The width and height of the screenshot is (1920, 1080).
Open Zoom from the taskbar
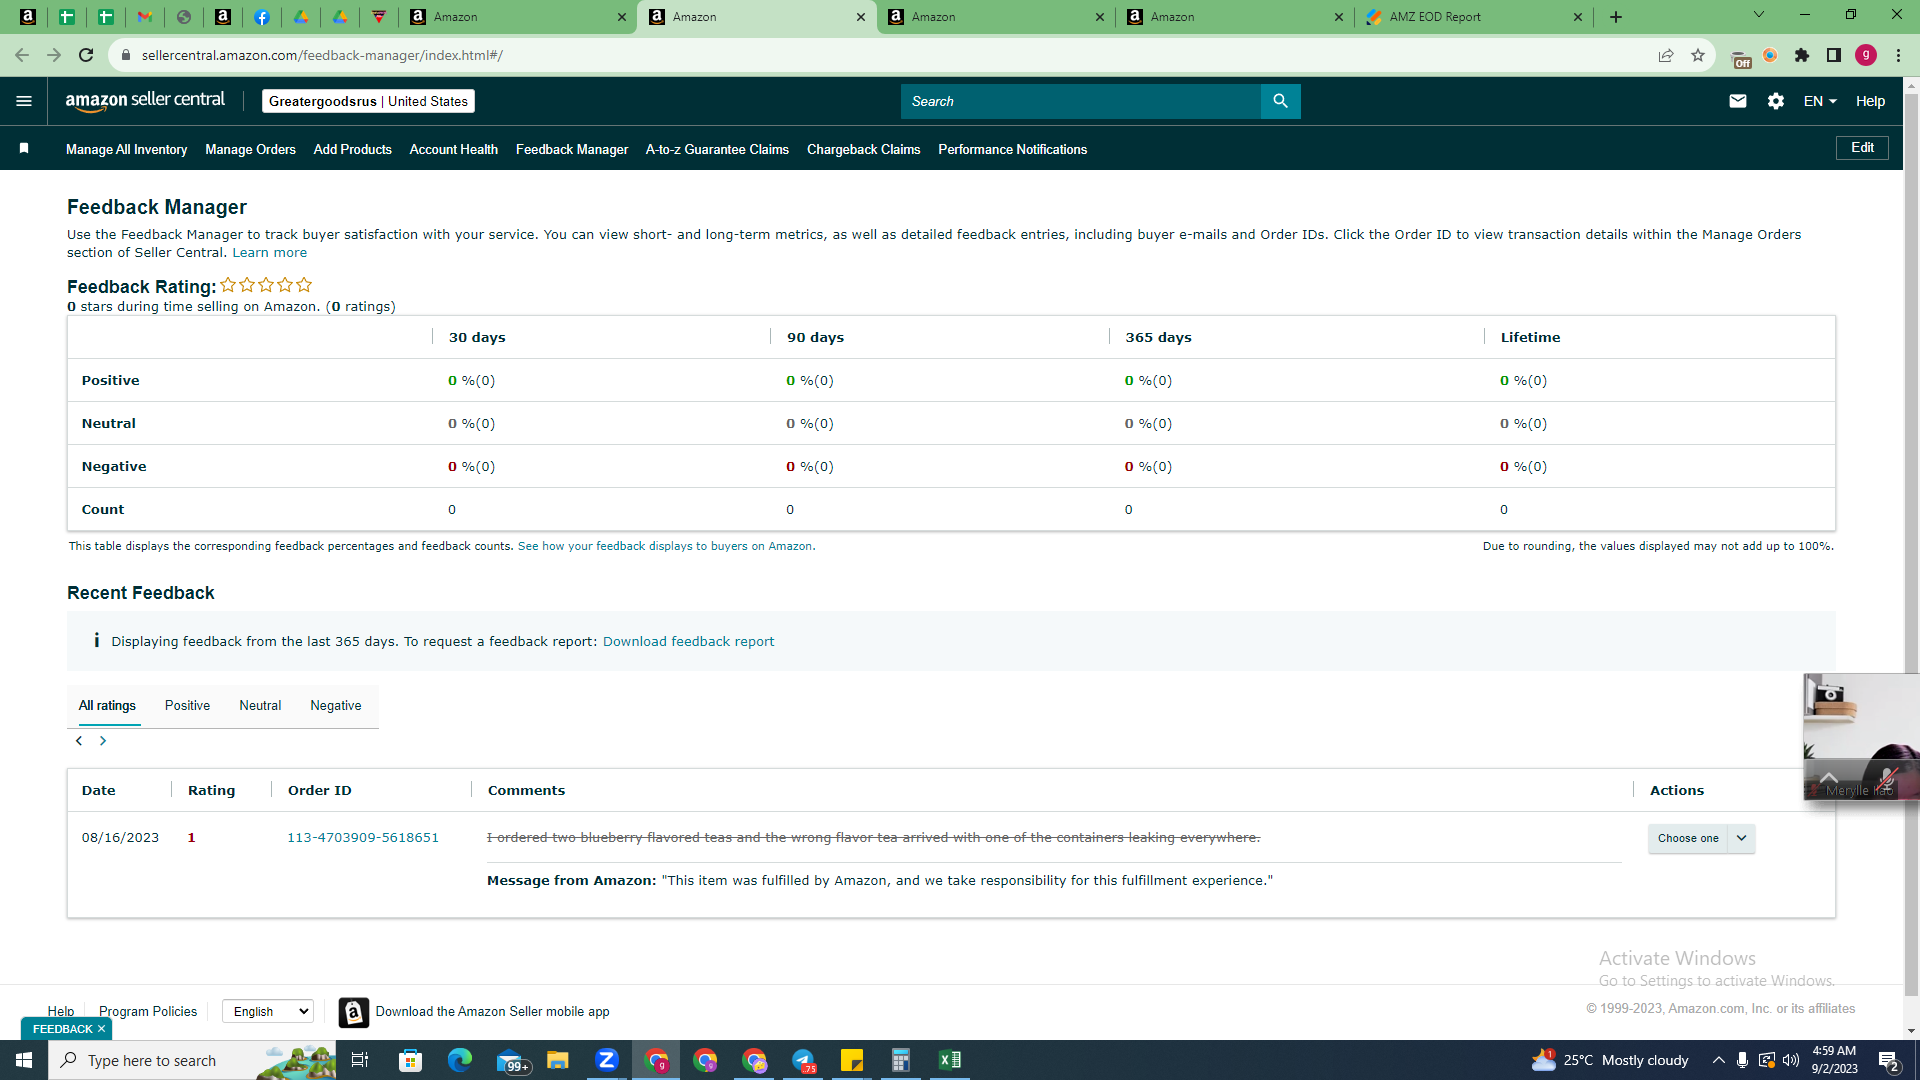click(x=607, y=1060)
